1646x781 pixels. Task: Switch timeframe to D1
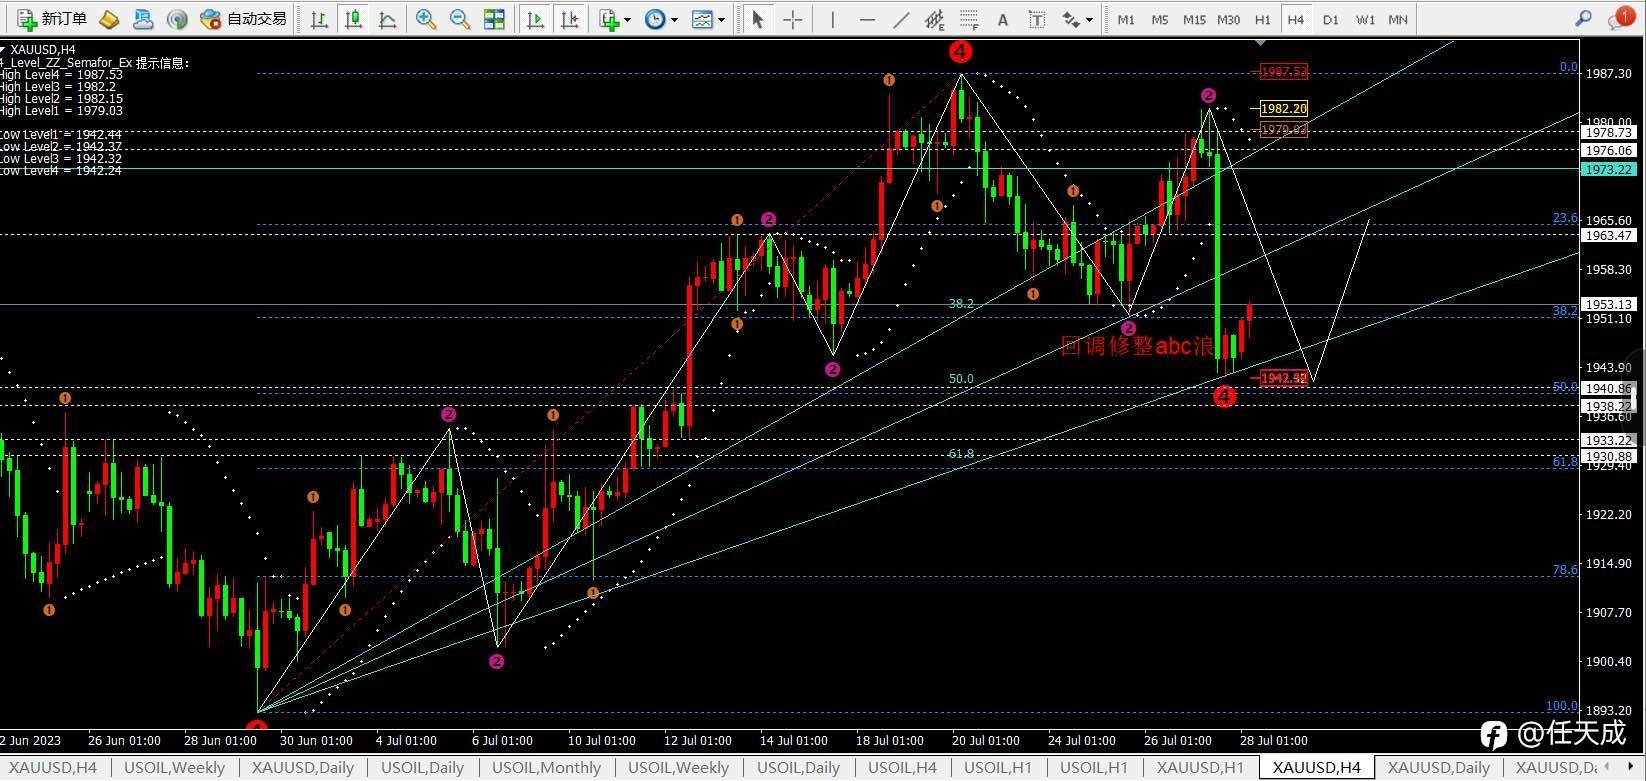pos(1330,19)
